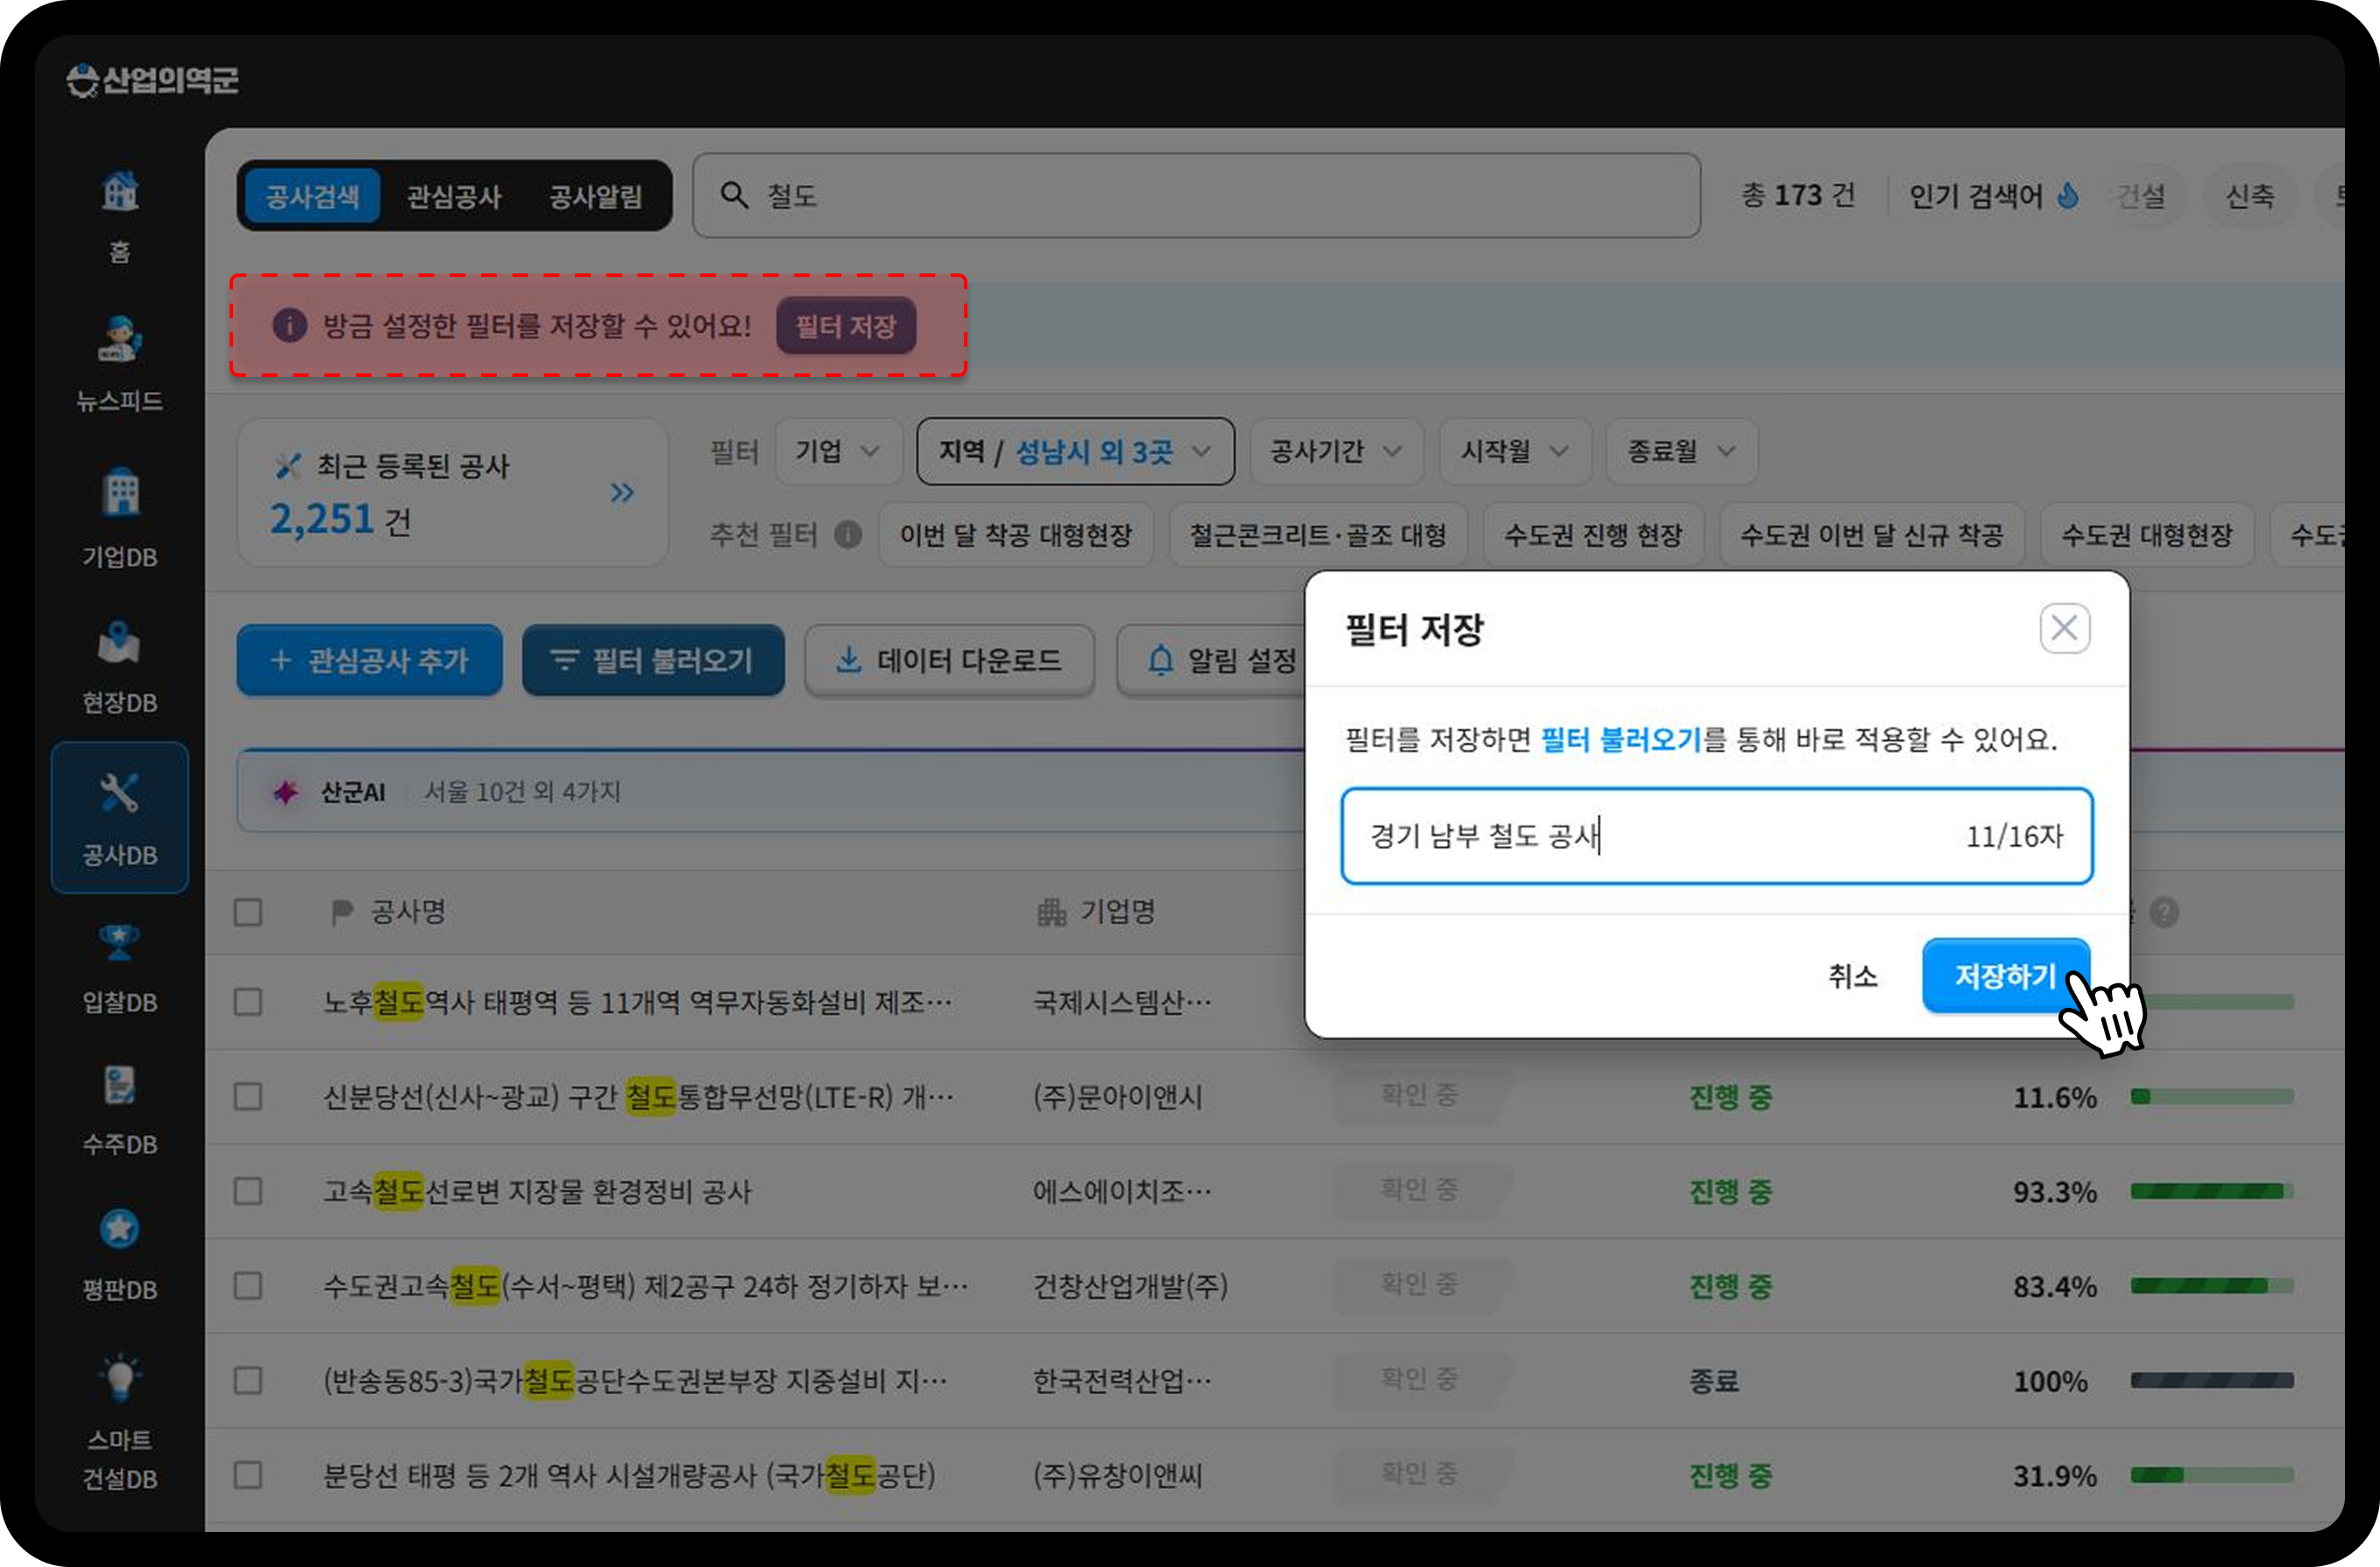Click the 필터 저장 banner button
2380x1567 pixels.
coord(846,326)
